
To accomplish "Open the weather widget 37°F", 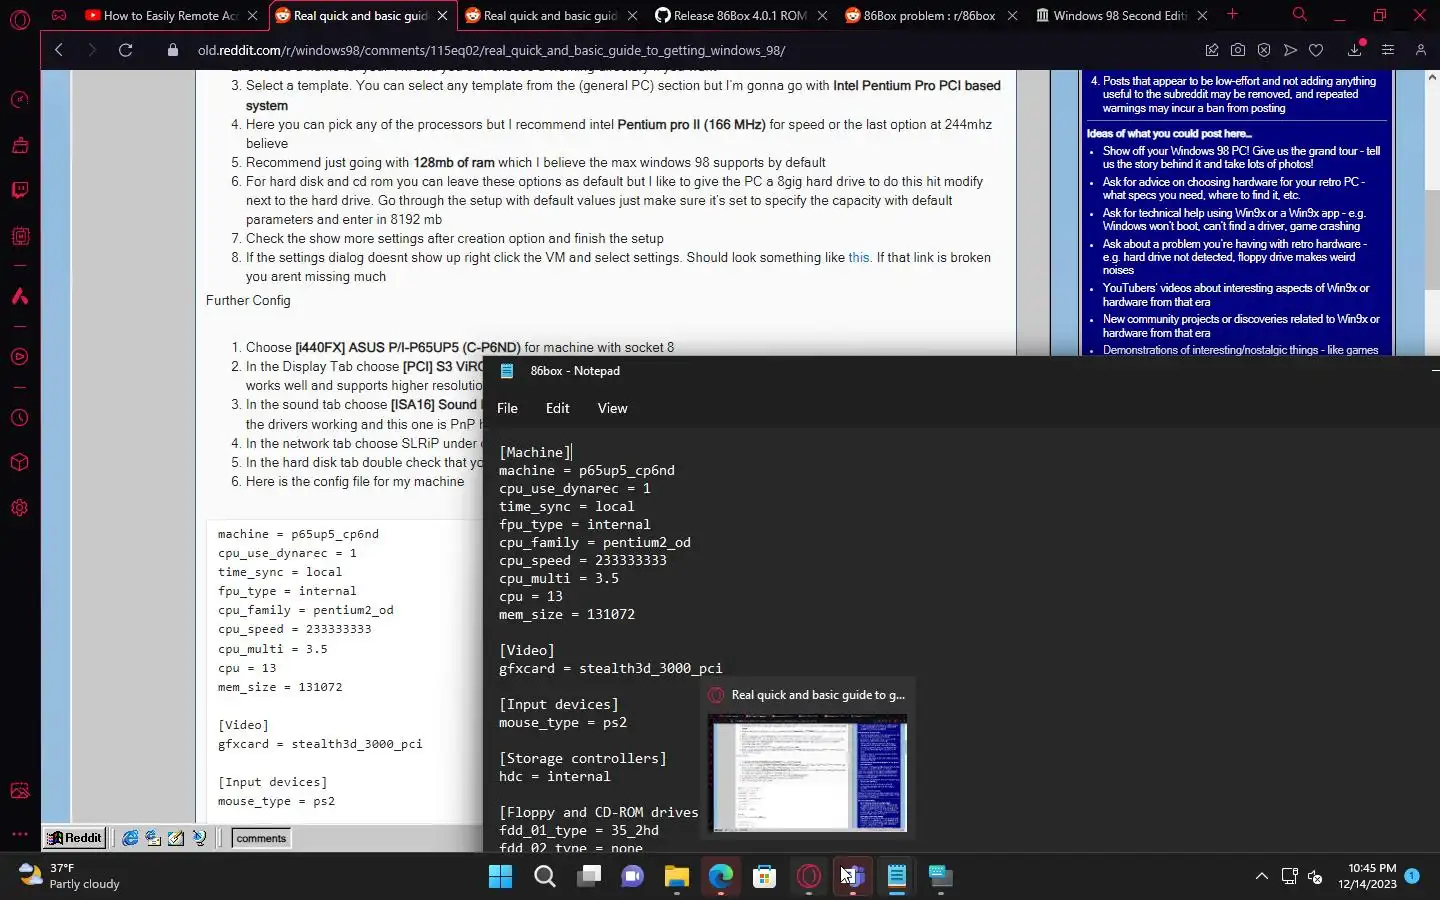I will click(70, 876).
